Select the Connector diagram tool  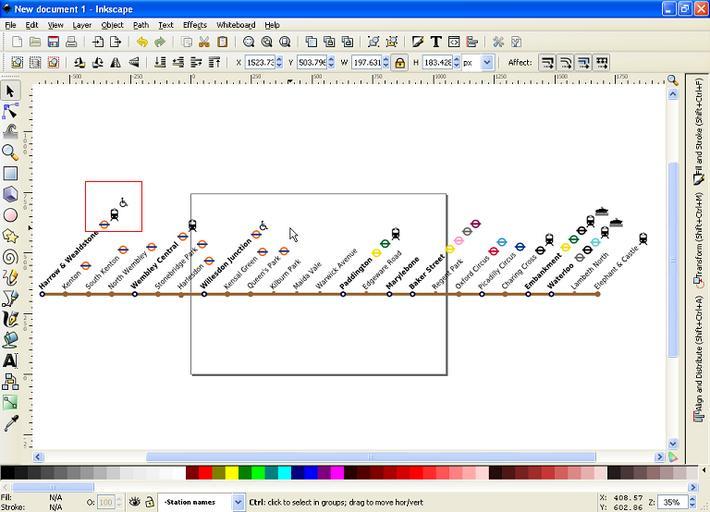(10, 381)
